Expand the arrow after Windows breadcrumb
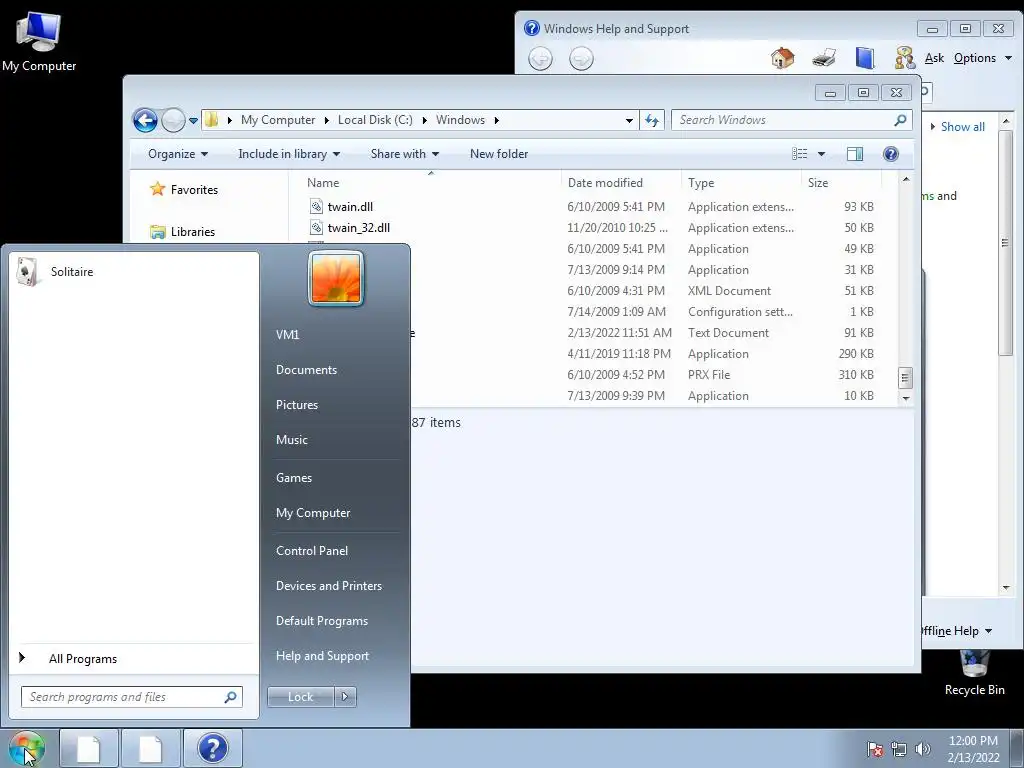This screenshot has height=768, width=1024. pyautogui.click(x=496, y=120)
